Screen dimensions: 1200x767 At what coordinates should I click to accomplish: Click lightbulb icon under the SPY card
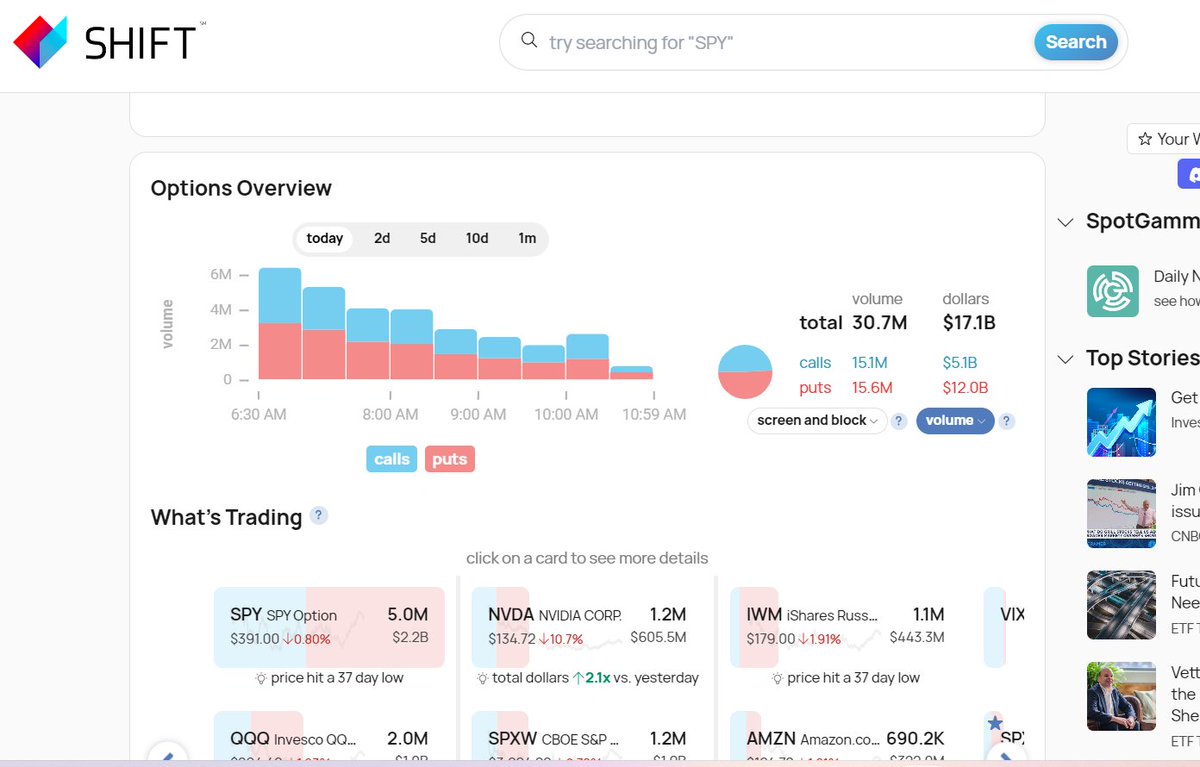261,678
